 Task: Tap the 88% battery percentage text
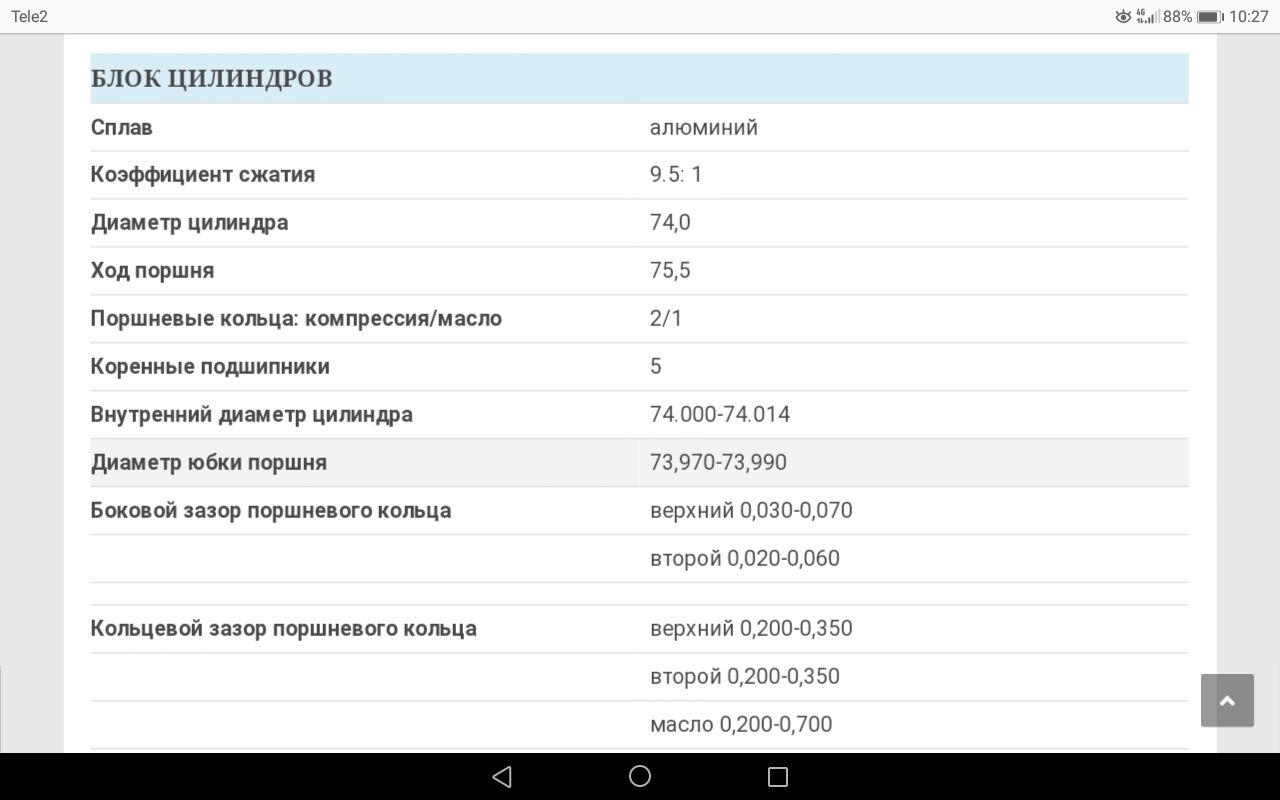[x=1177, y=16]
